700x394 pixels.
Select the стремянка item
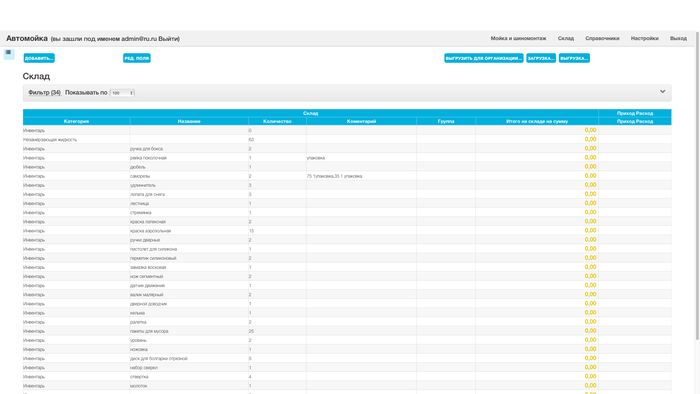(141, 213)
